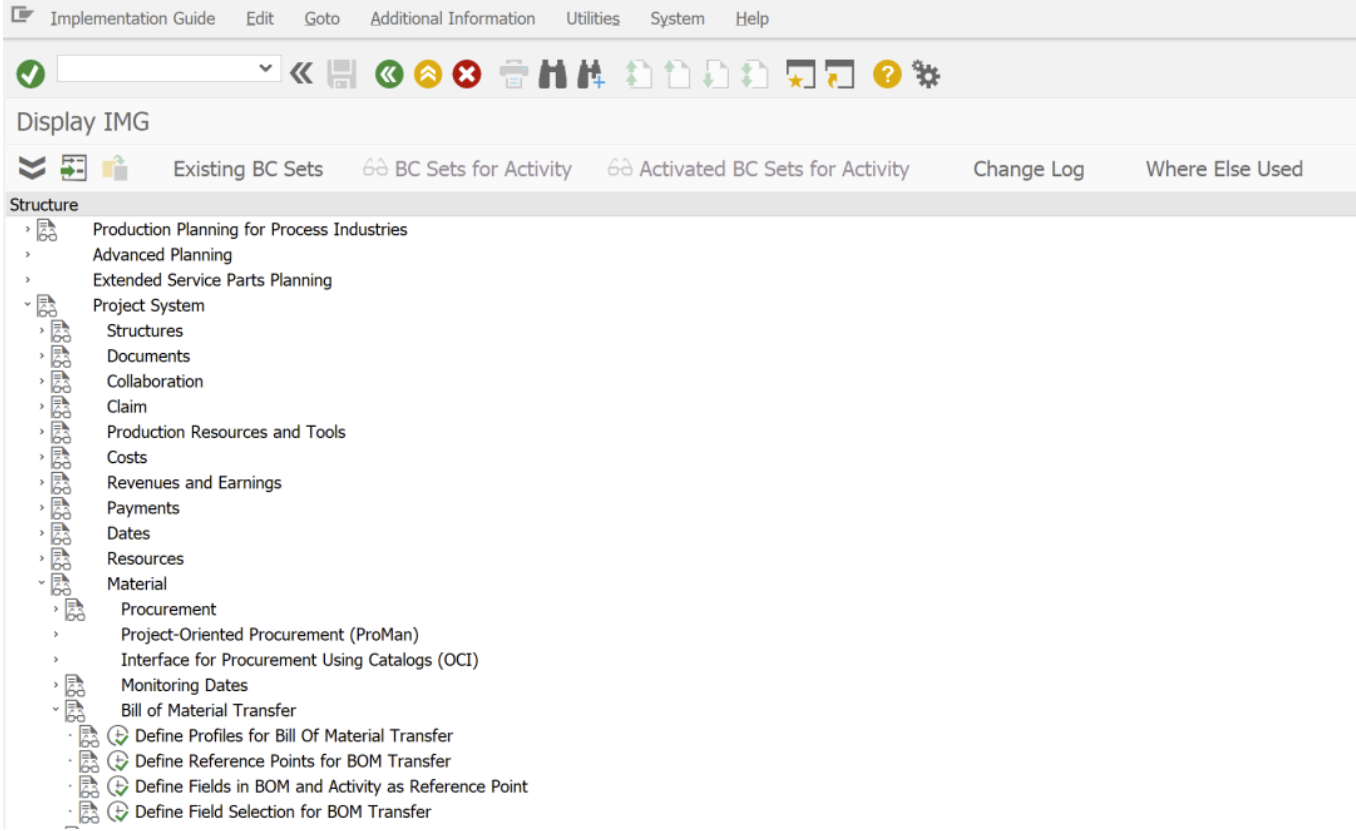Open the customize local layout gear icon
Image resolution: width=1356 pixels, height=831 pixels.
[x=926, y=71]
